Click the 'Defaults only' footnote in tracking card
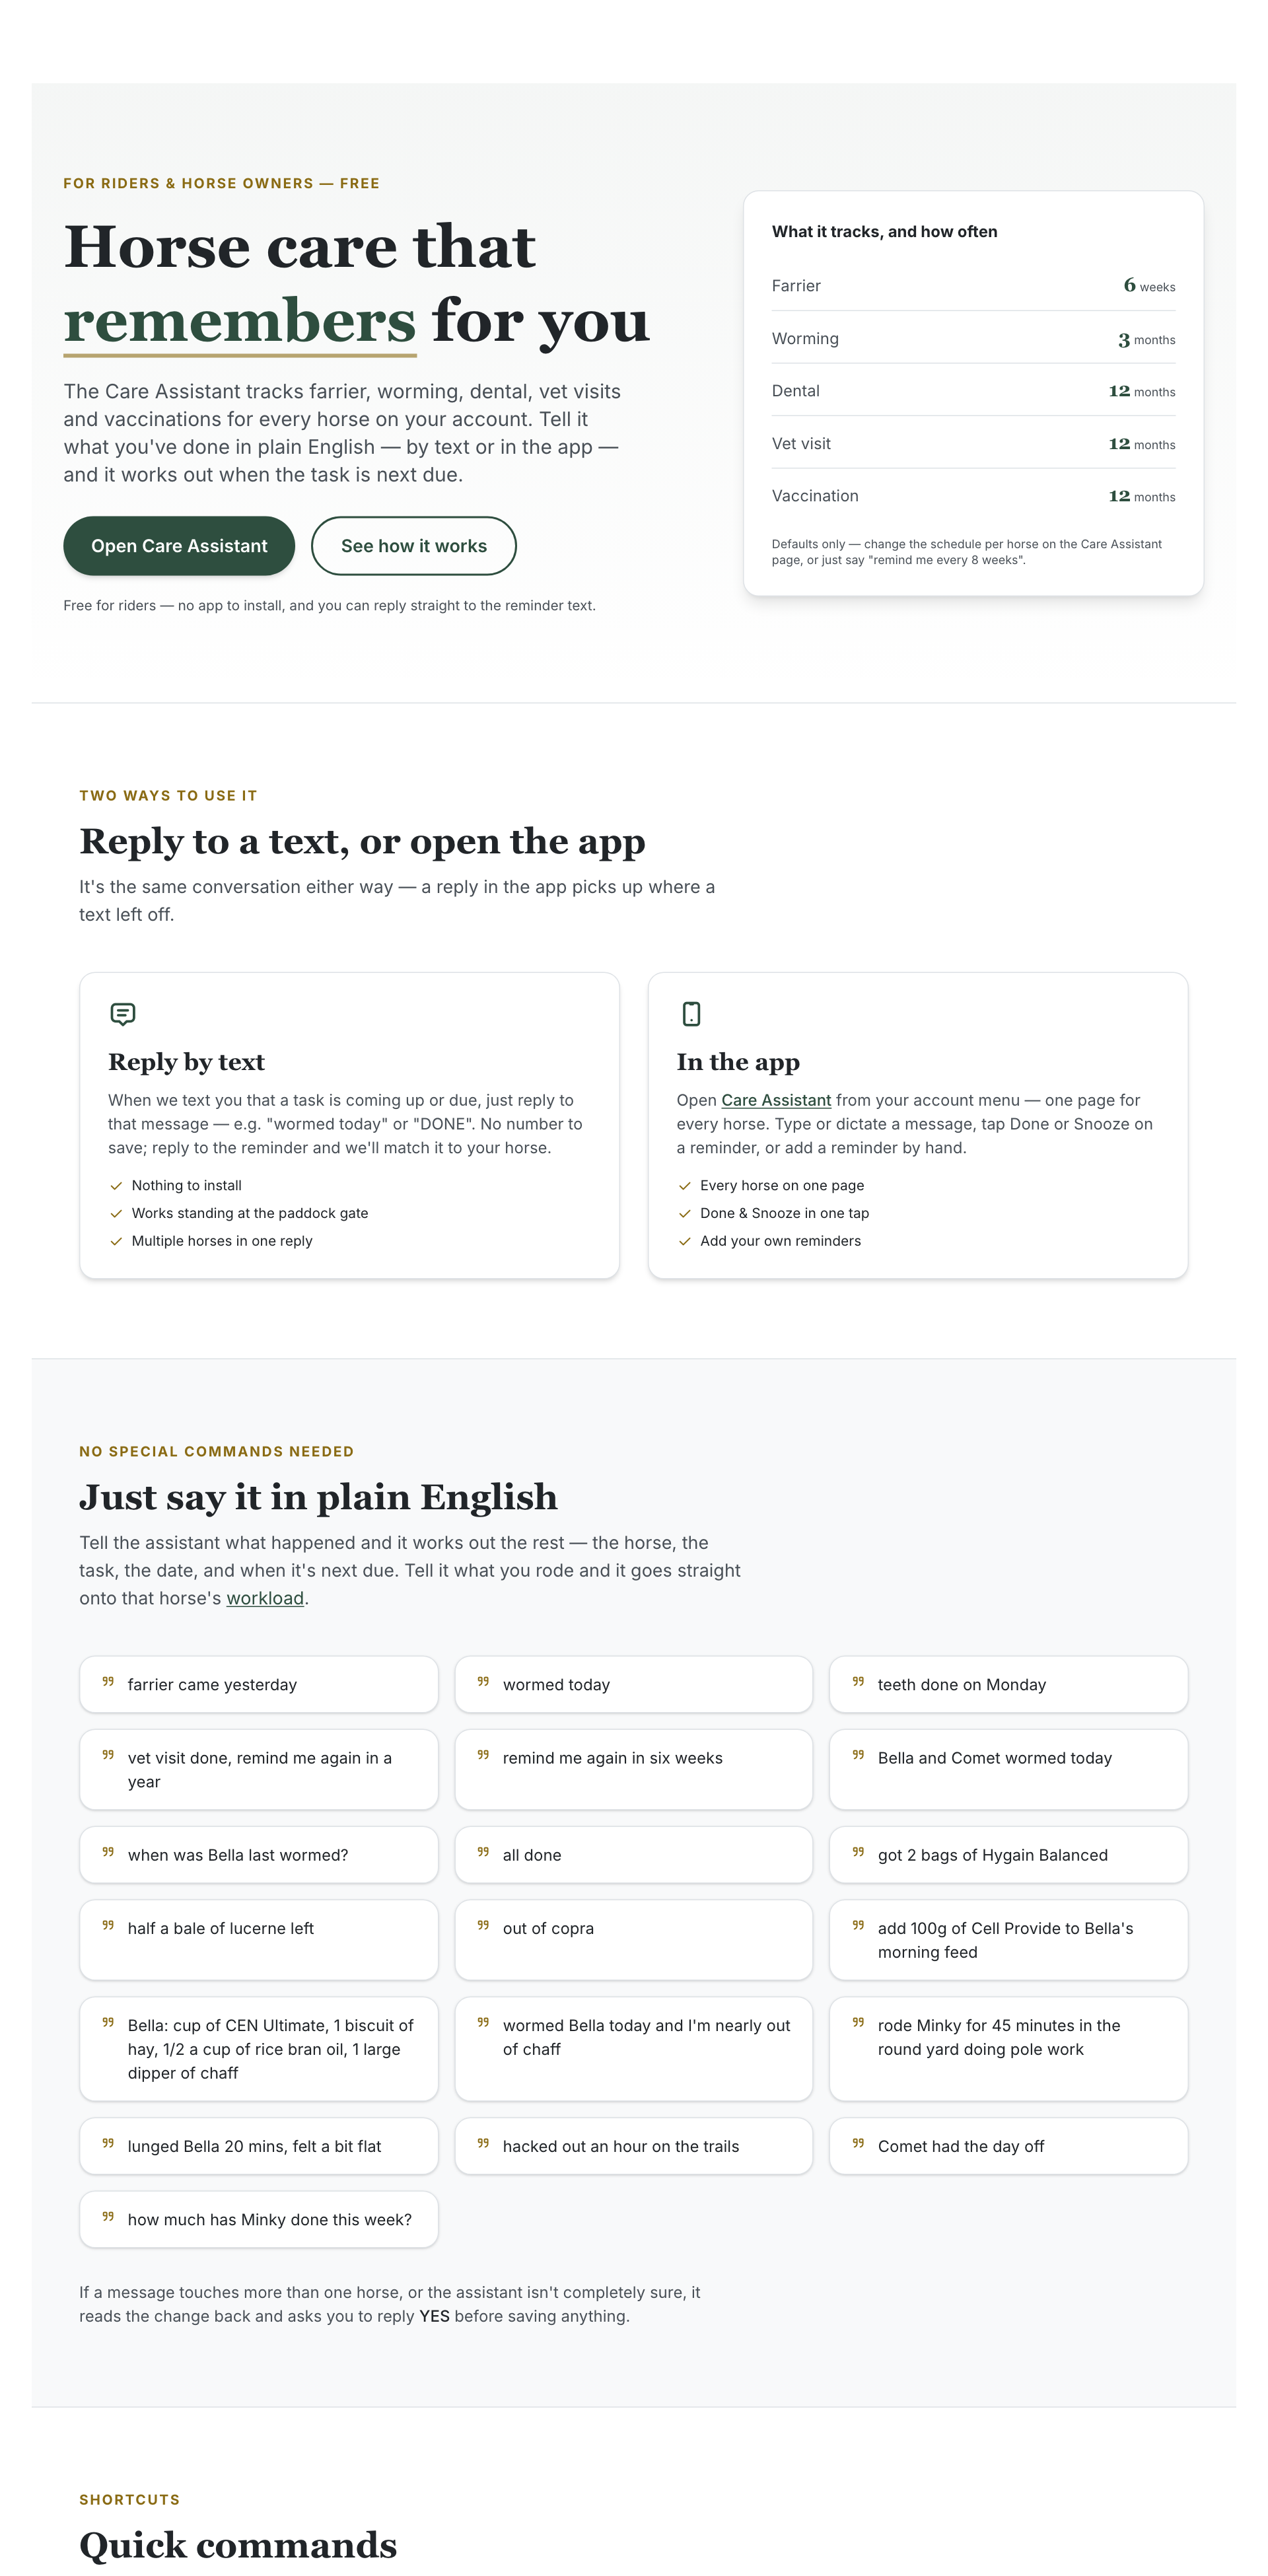This screenshot has height=2576, width=1268. 966,552
